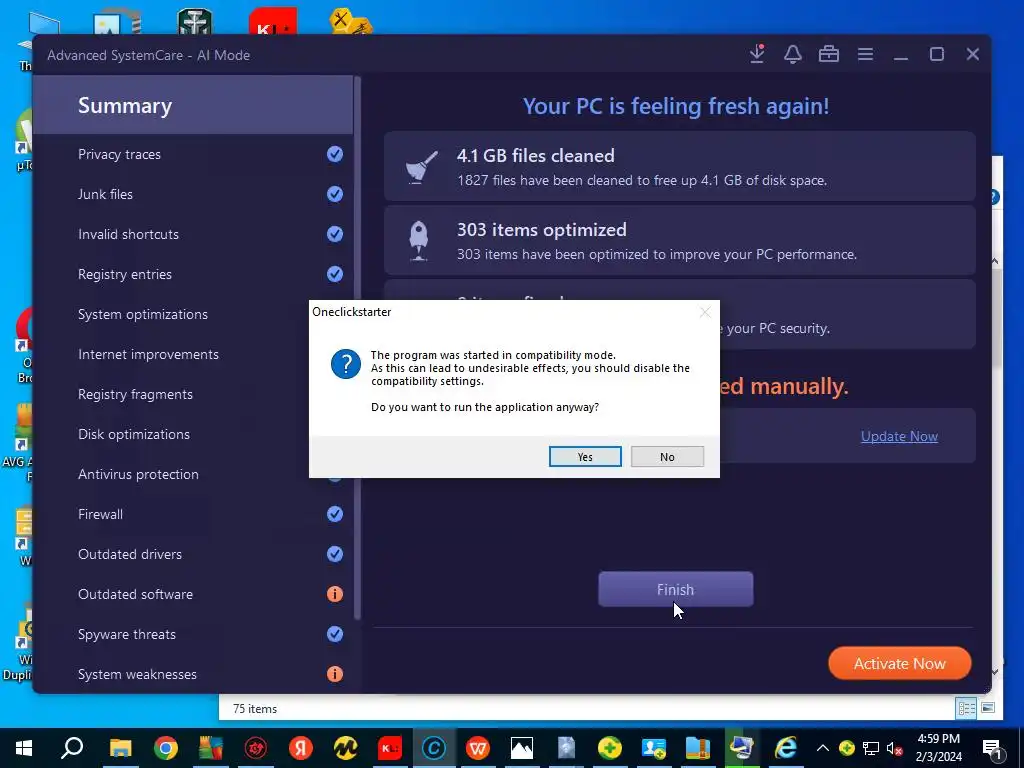This screenshot has width=1024, height=768.
Task: Select Outdated drivers sidebar entry
Action: 130,554
